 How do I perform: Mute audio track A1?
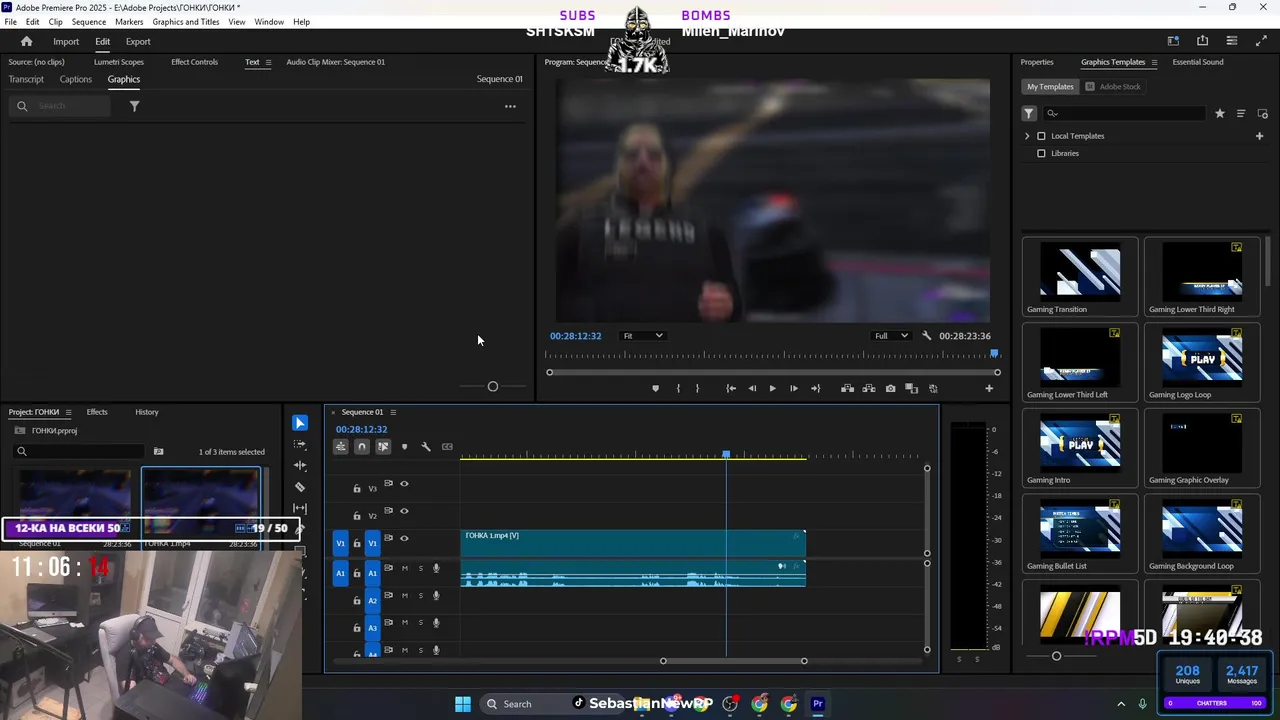(x=405, y=568)
